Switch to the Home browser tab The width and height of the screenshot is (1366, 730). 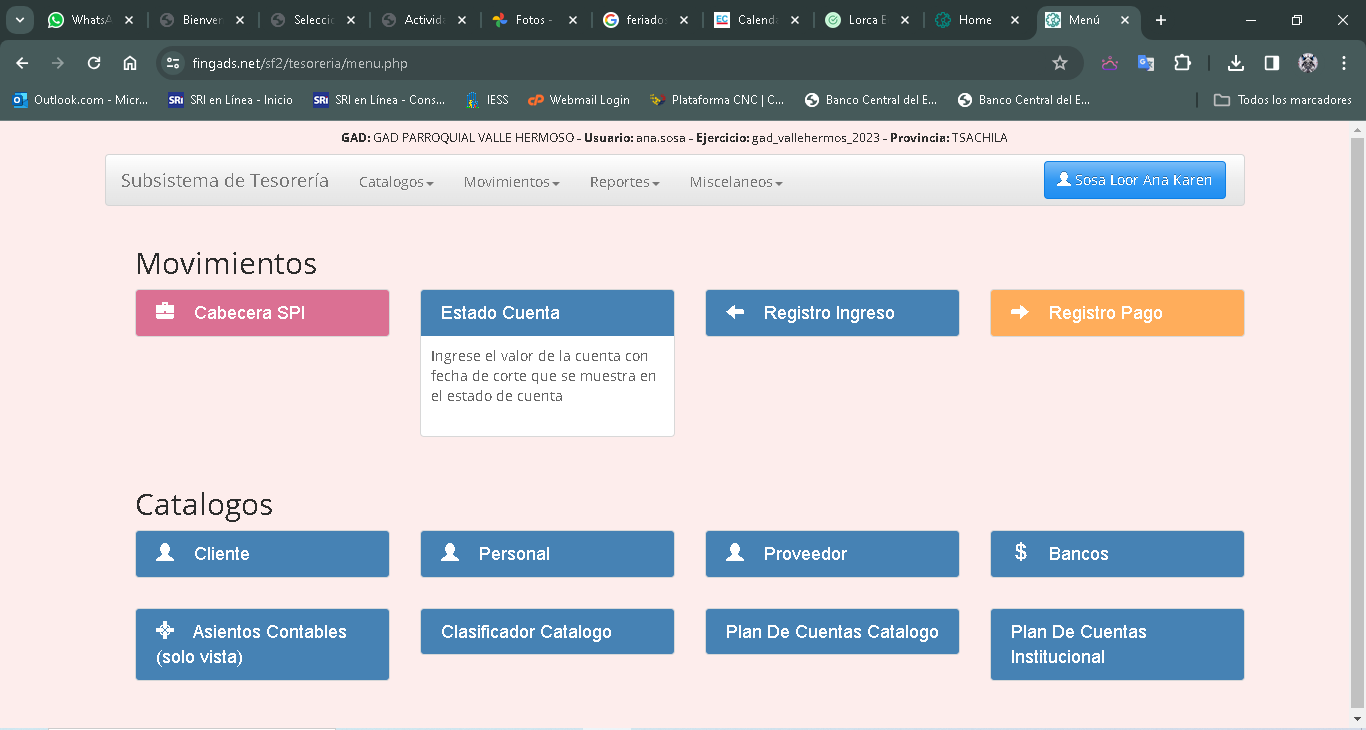click(x=974, y=20)
